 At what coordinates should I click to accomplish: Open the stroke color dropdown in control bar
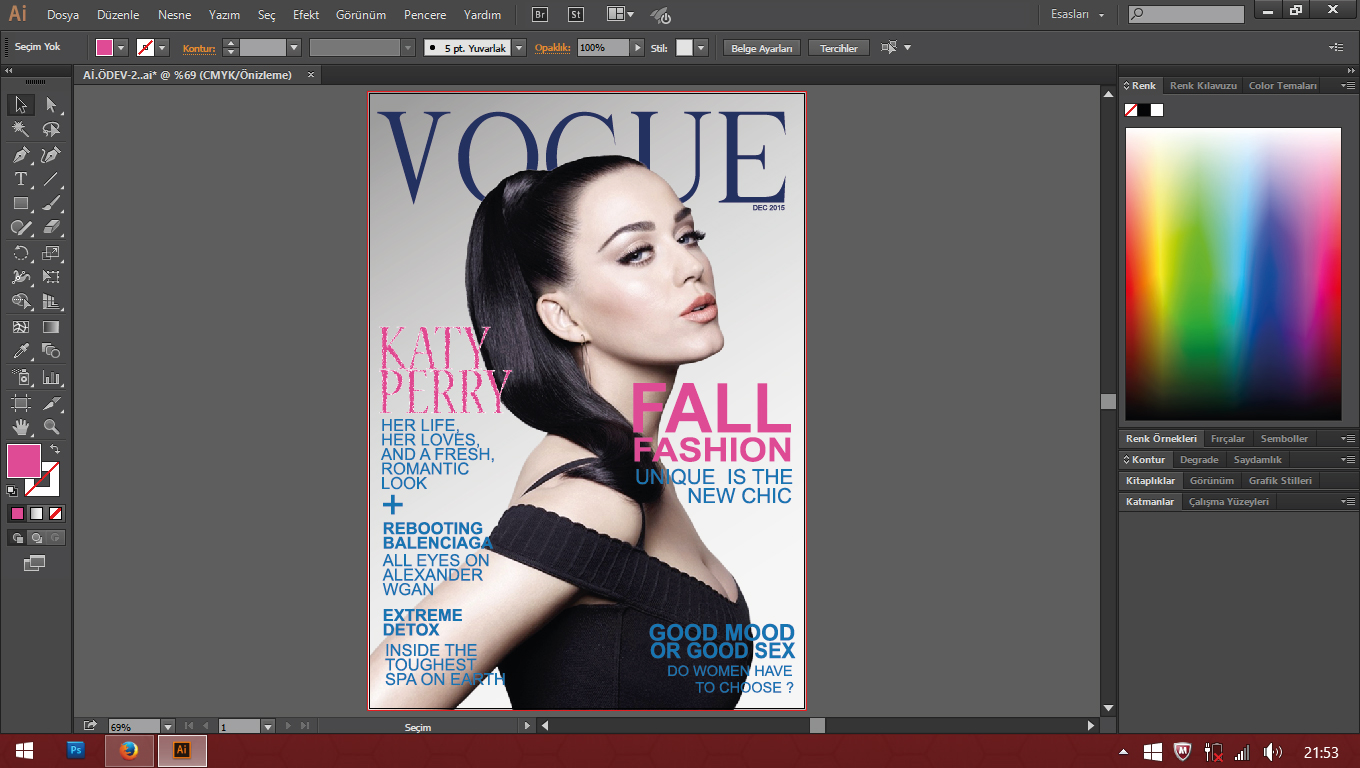(162, 47)
